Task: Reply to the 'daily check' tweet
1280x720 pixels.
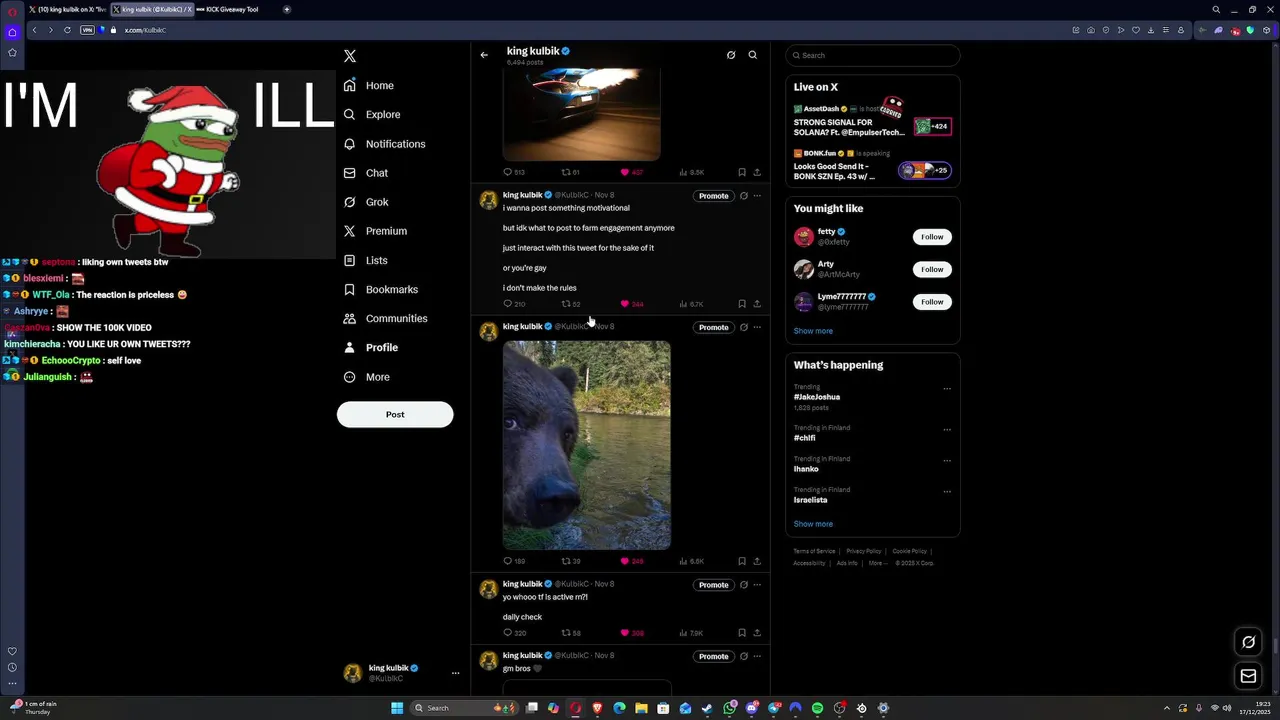Action: coord(508,633)
